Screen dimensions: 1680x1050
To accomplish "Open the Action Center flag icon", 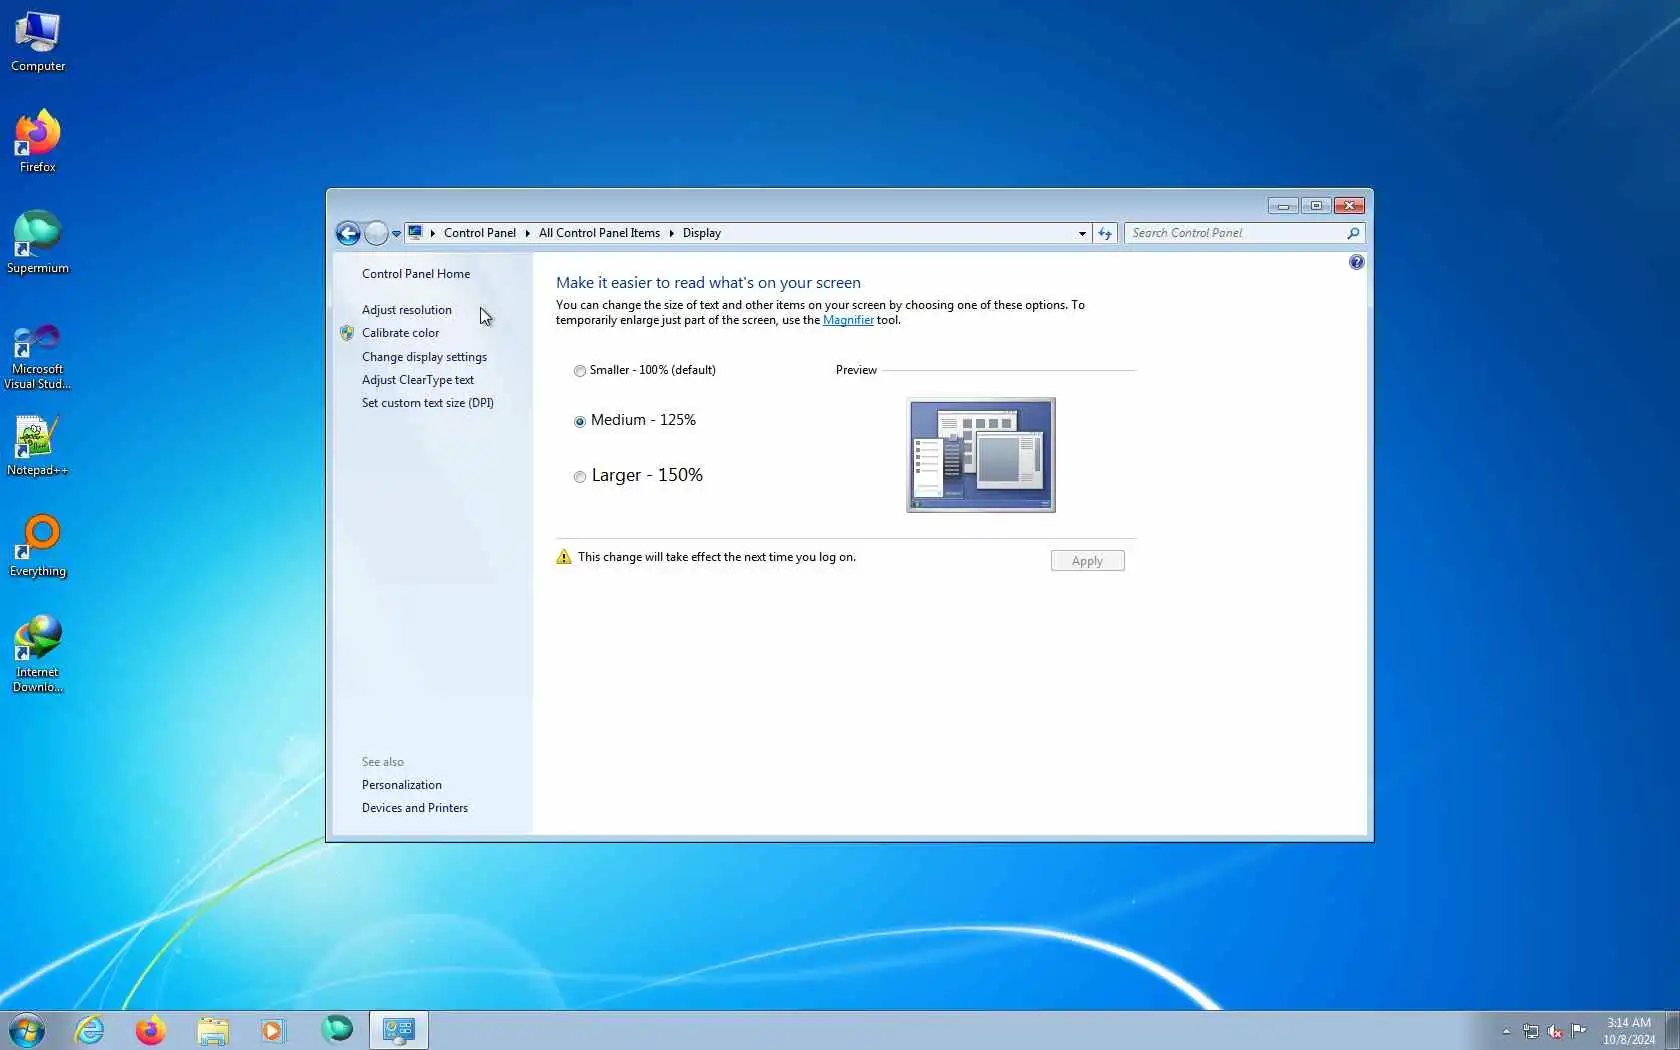I will click(x=1579, y=1031).
